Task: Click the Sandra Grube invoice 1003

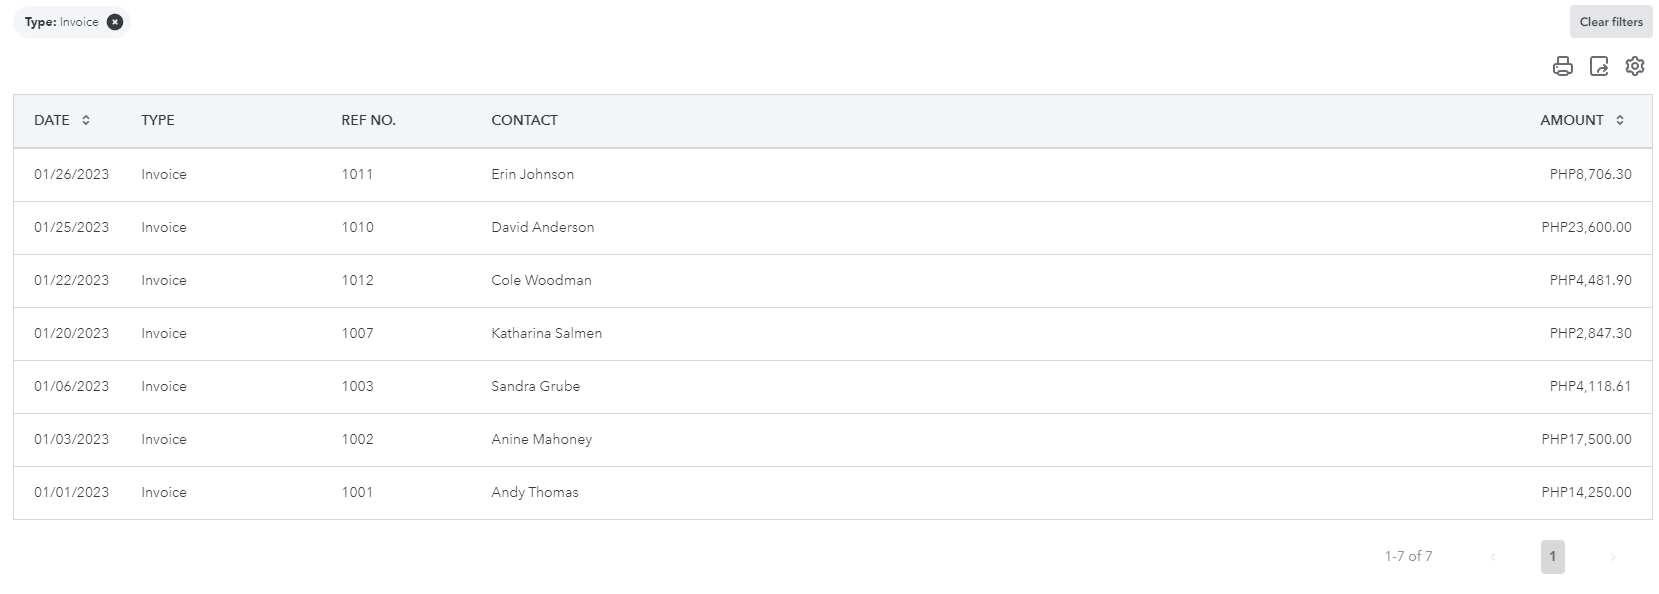Action: tap(535, 386)
